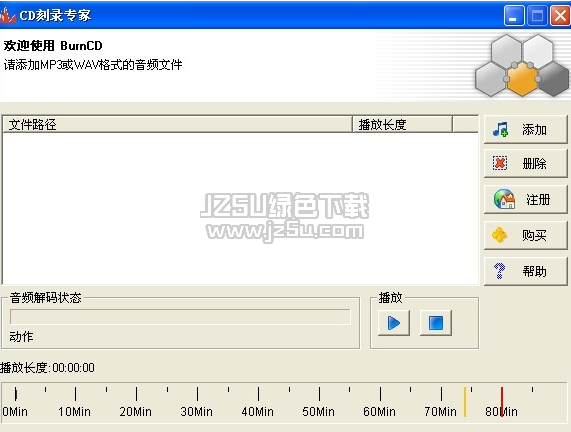Stop playback with the blue square button
The image size is (571, 432).
pyautogui.click(x=436, y=323)
